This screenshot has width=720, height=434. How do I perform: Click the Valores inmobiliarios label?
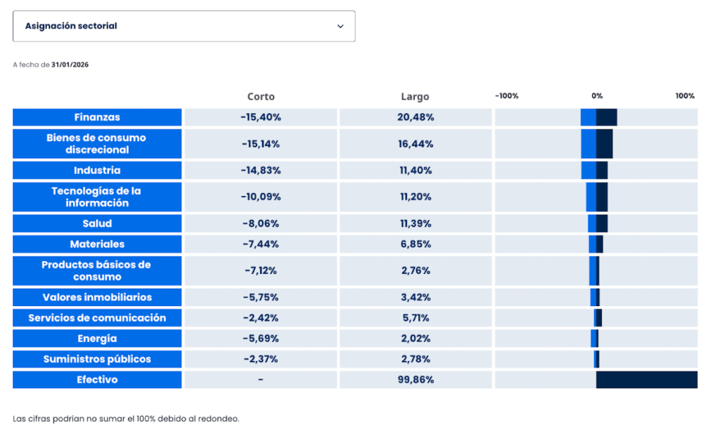point(97,297)
